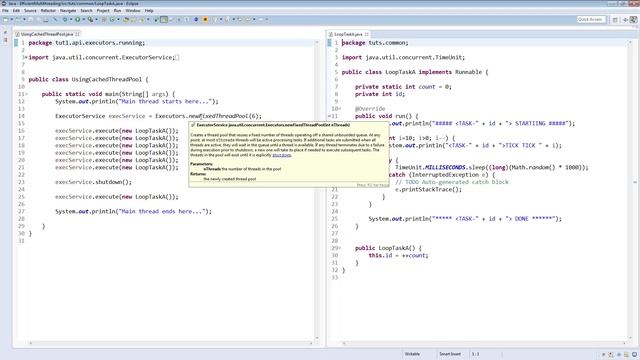Click "this.id = ++count;" line
The width and height of the screenshot is (640, 360).
(x=398, y=256)
